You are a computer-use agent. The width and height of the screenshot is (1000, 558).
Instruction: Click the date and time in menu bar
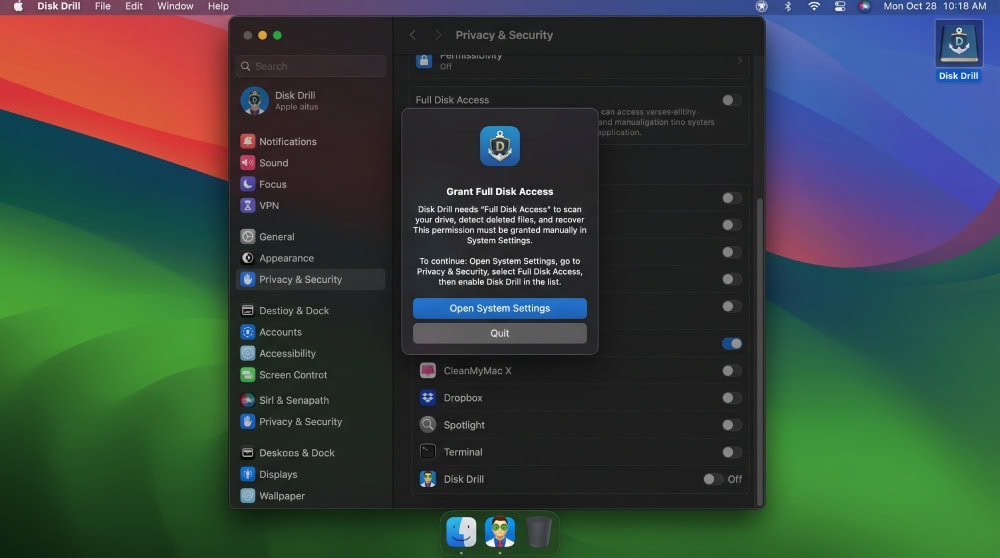point(935,6)
